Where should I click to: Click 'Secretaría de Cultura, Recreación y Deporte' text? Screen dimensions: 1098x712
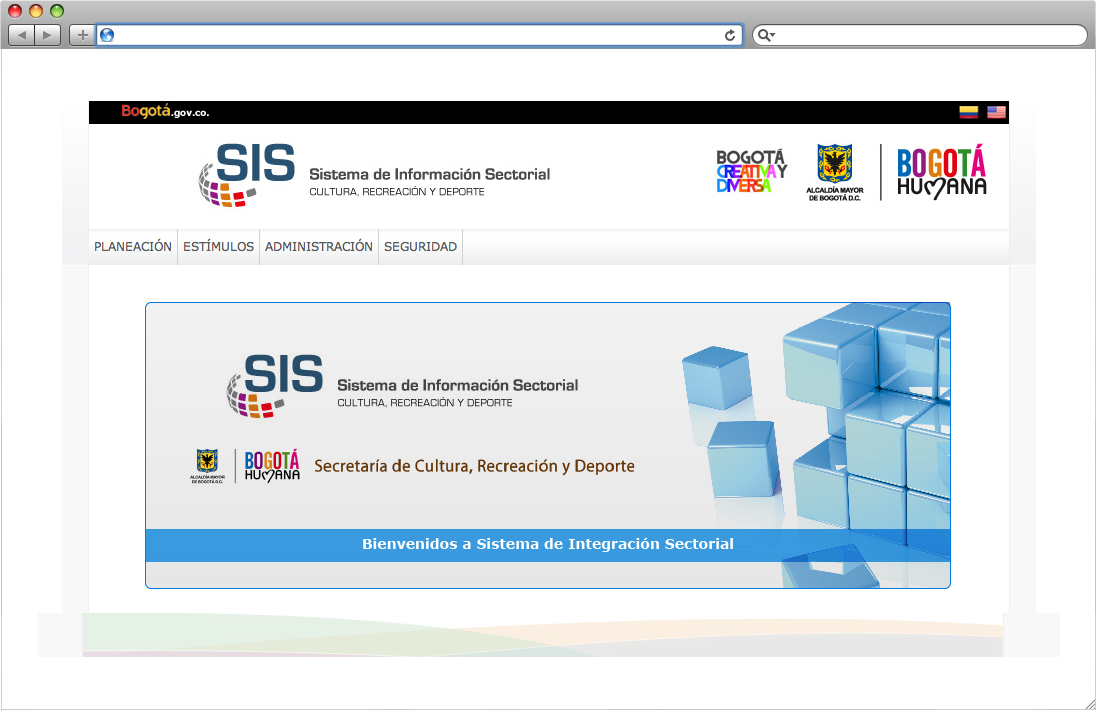(474, 466)
